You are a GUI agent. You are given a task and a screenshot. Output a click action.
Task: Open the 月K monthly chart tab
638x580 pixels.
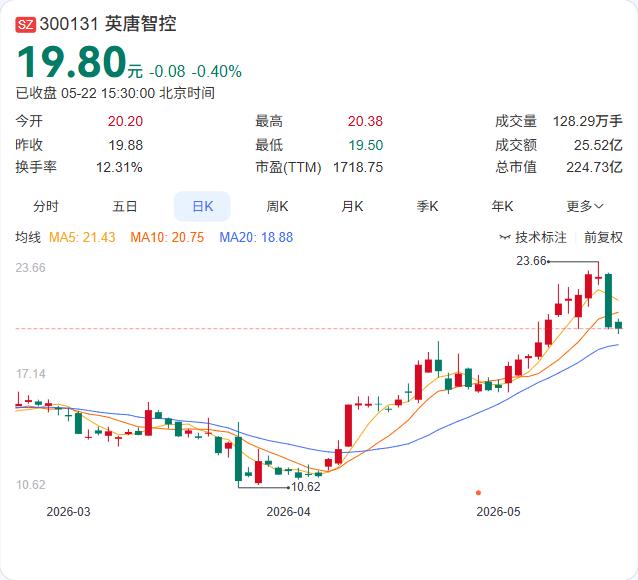click(352, 206)
